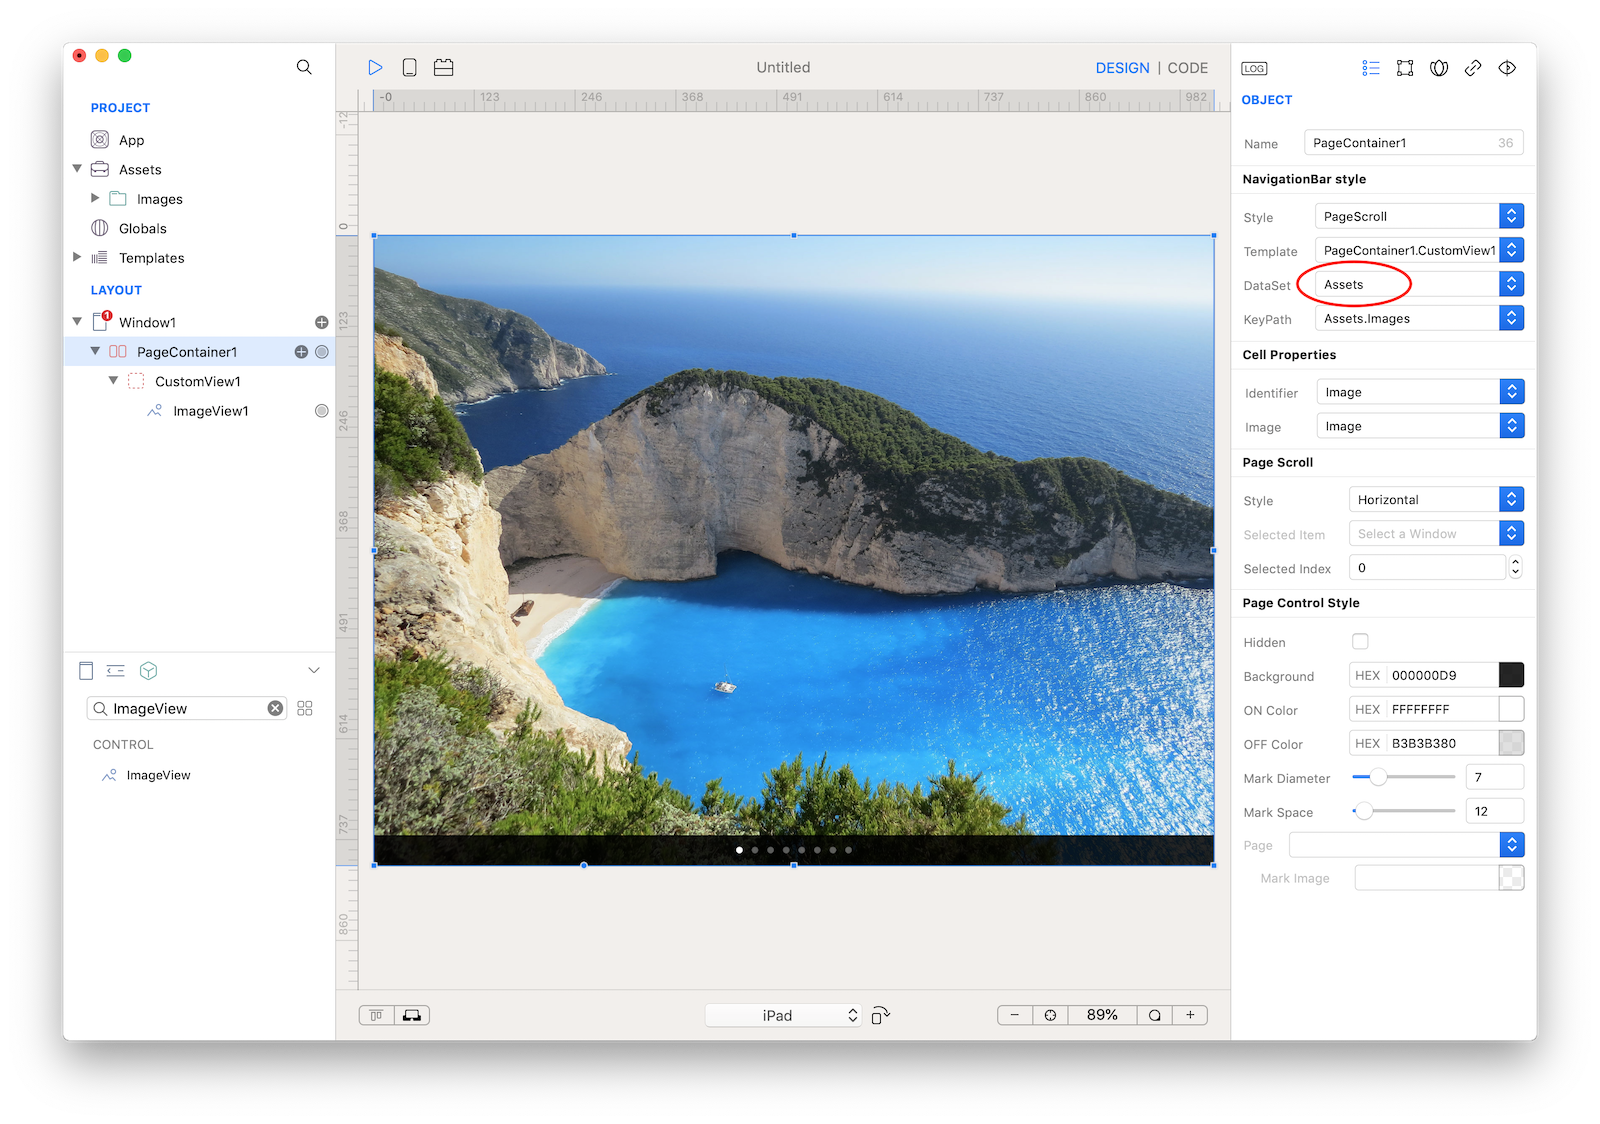
Task: Switch to DESIGN mode
Action: [x=1122, y=68]
